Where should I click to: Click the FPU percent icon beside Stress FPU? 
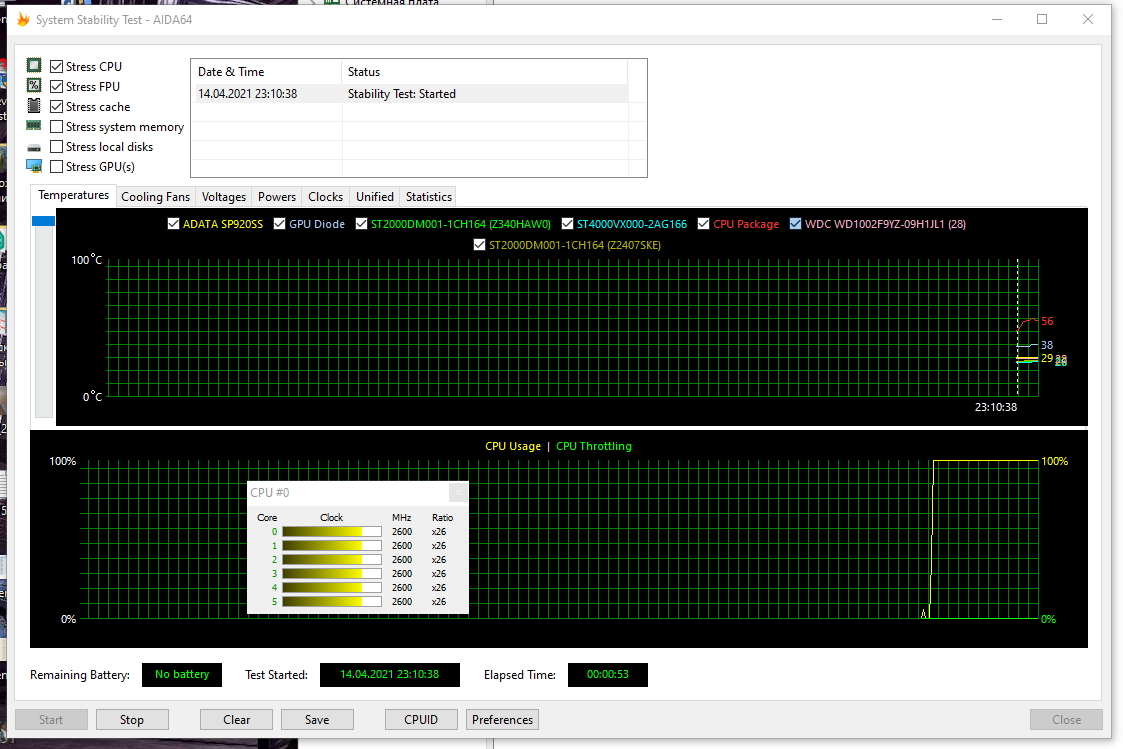[x=34, y=85]
